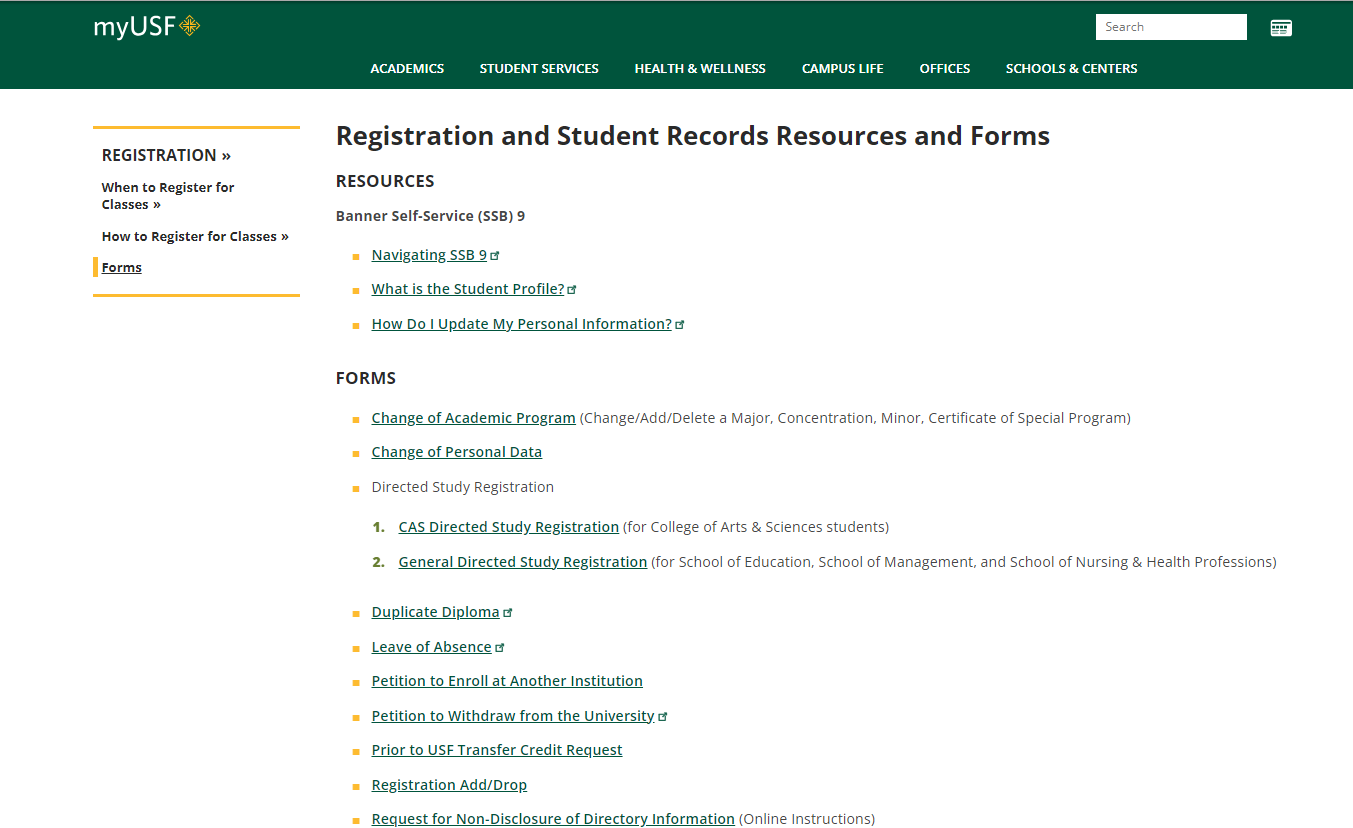Click the Banner Self-Service (SSB) 9 subheading
The height and width of the screenshot is (828, 1353).
click(430, 216)
